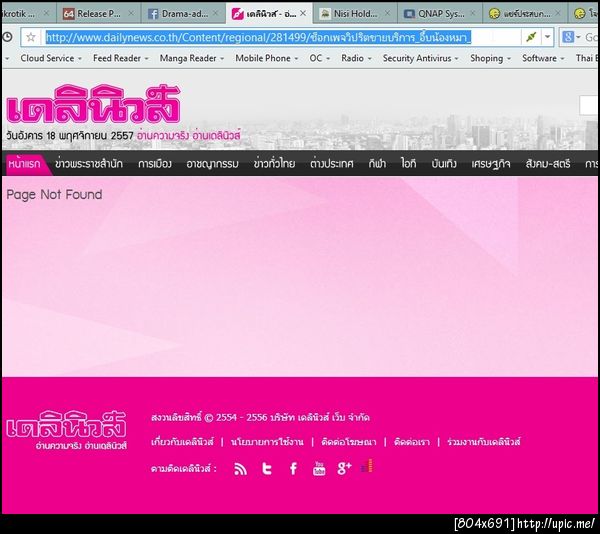The height and width of the screenshot is (534, 600).
Task: Open Cloud Service bookmarks folder
Action: pos(51,58)
